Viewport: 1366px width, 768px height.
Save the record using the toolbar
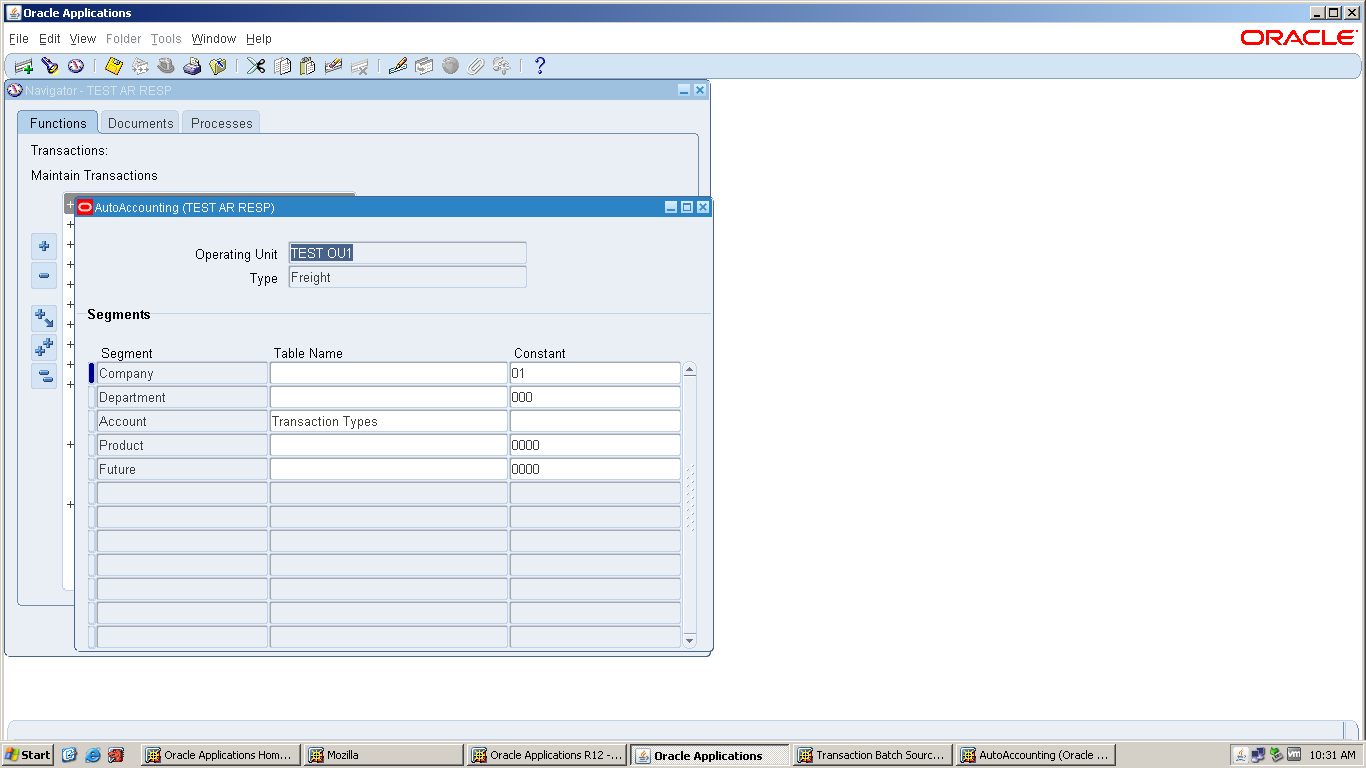click(111, 66)
